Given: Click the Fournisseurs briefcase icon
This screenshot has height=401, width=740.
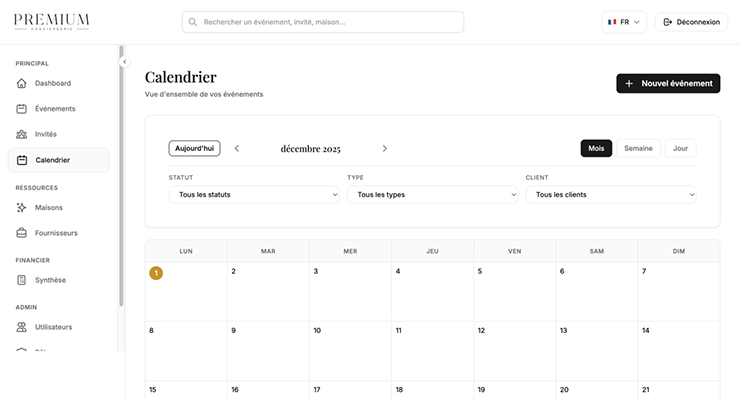Looking at the screenshot, I should click(x=22, y=233).
